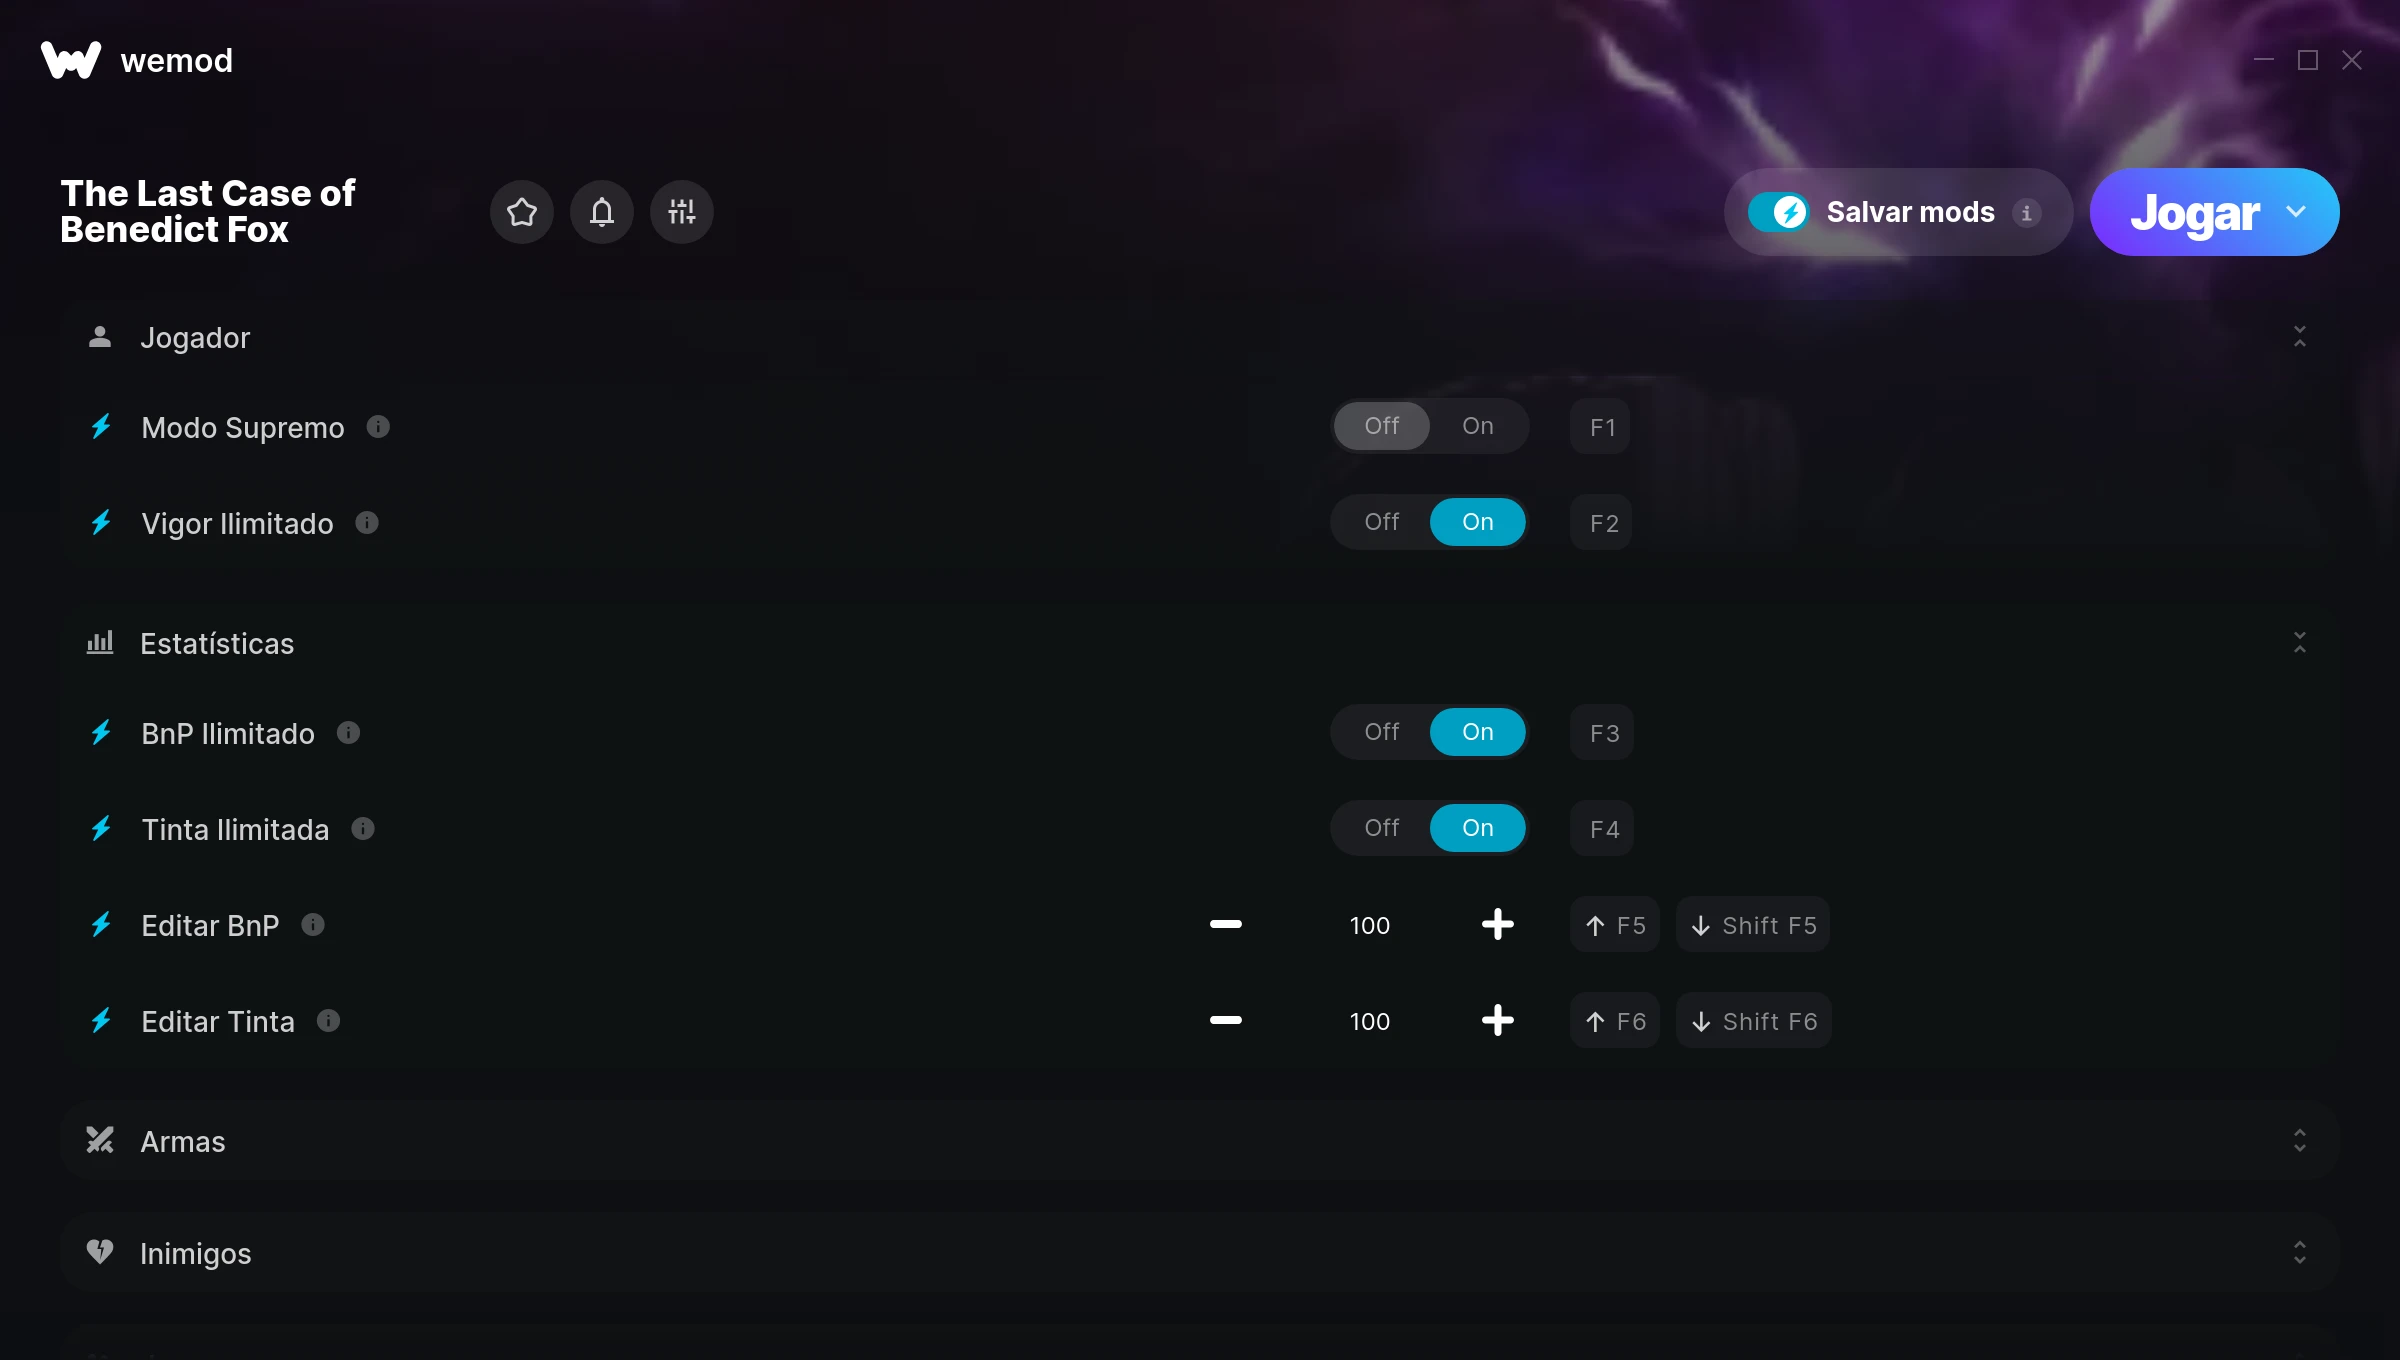Show info icon next to Salvar mods

coord(2026,213)
